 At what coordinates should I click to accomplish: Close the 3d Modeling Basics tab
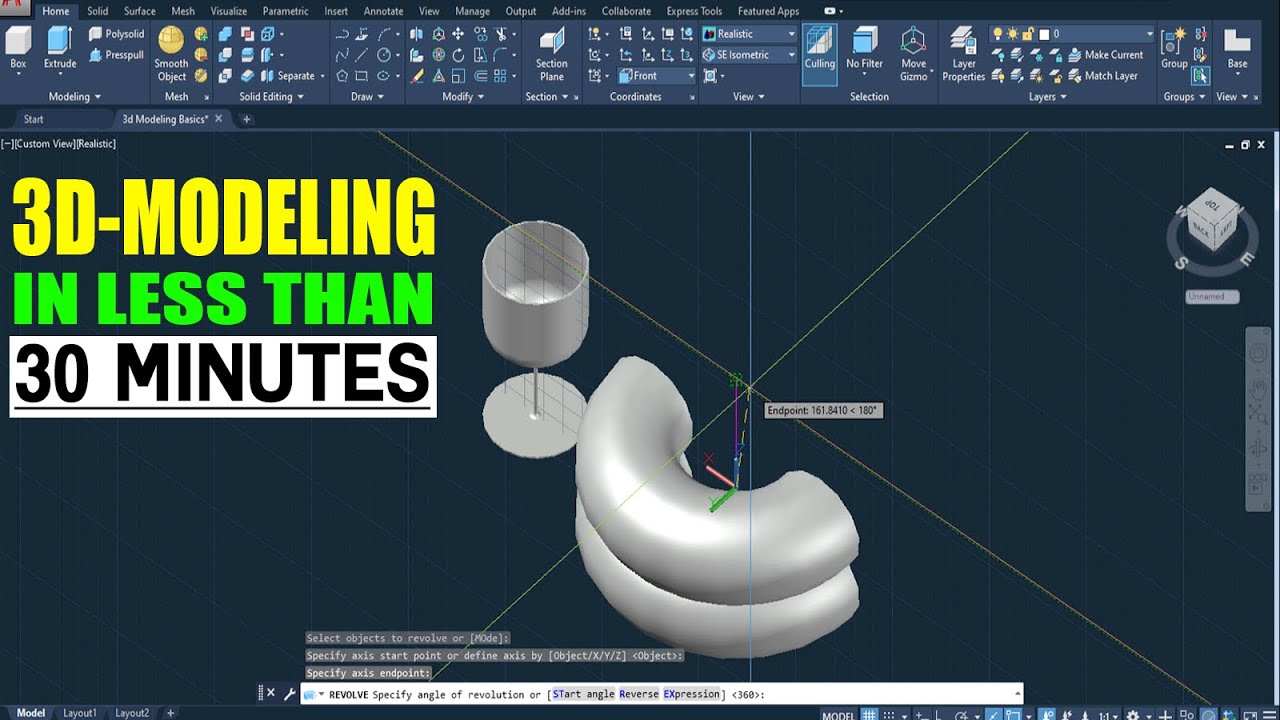click(219, 119)
